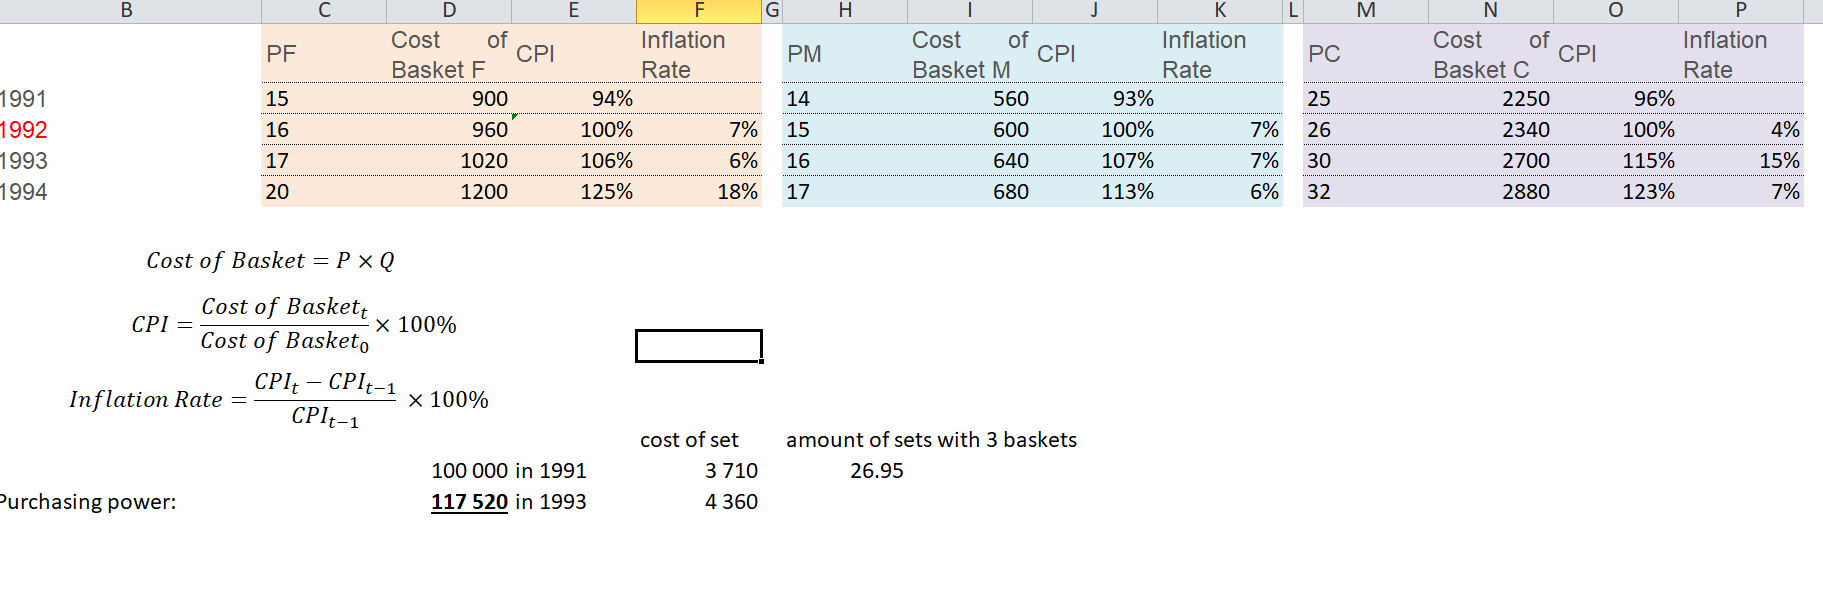This screenshot has width=1823, height=597.
Task: Select the PF header cell
Action: tap(324, 54)
